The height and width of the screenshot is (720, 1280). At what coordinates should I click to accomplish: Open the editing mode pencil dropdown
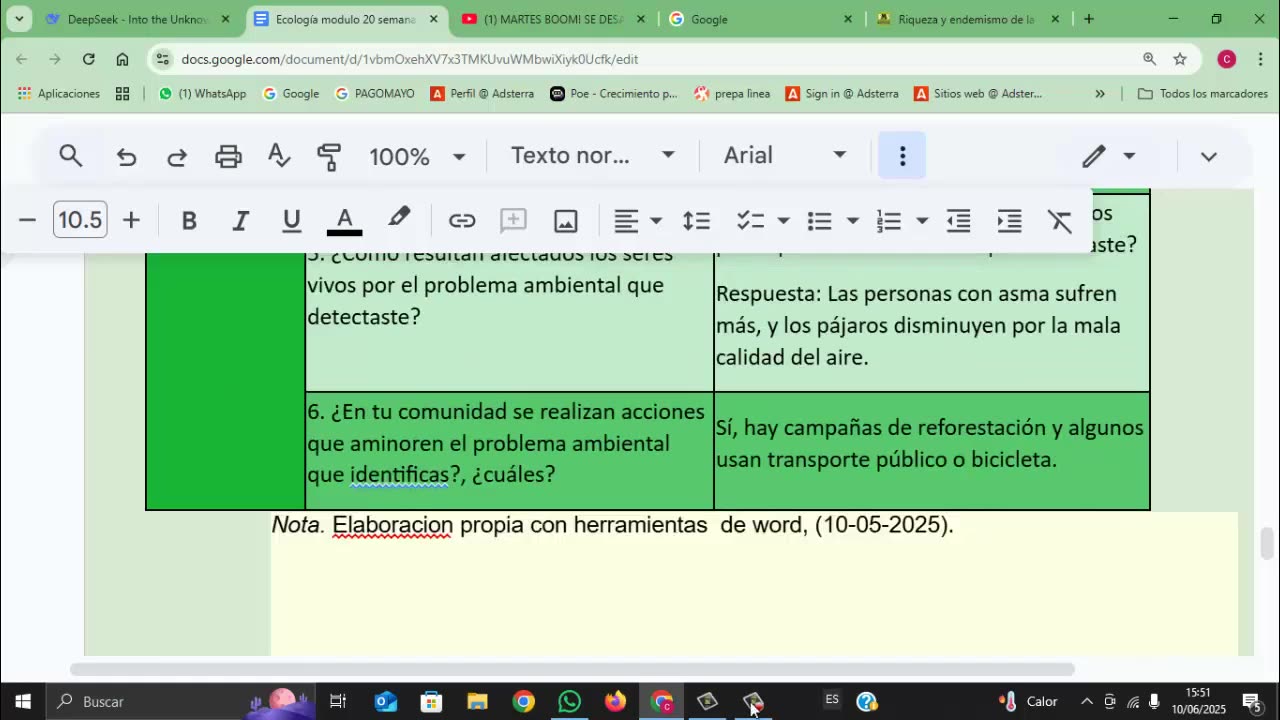(1109, 156)
